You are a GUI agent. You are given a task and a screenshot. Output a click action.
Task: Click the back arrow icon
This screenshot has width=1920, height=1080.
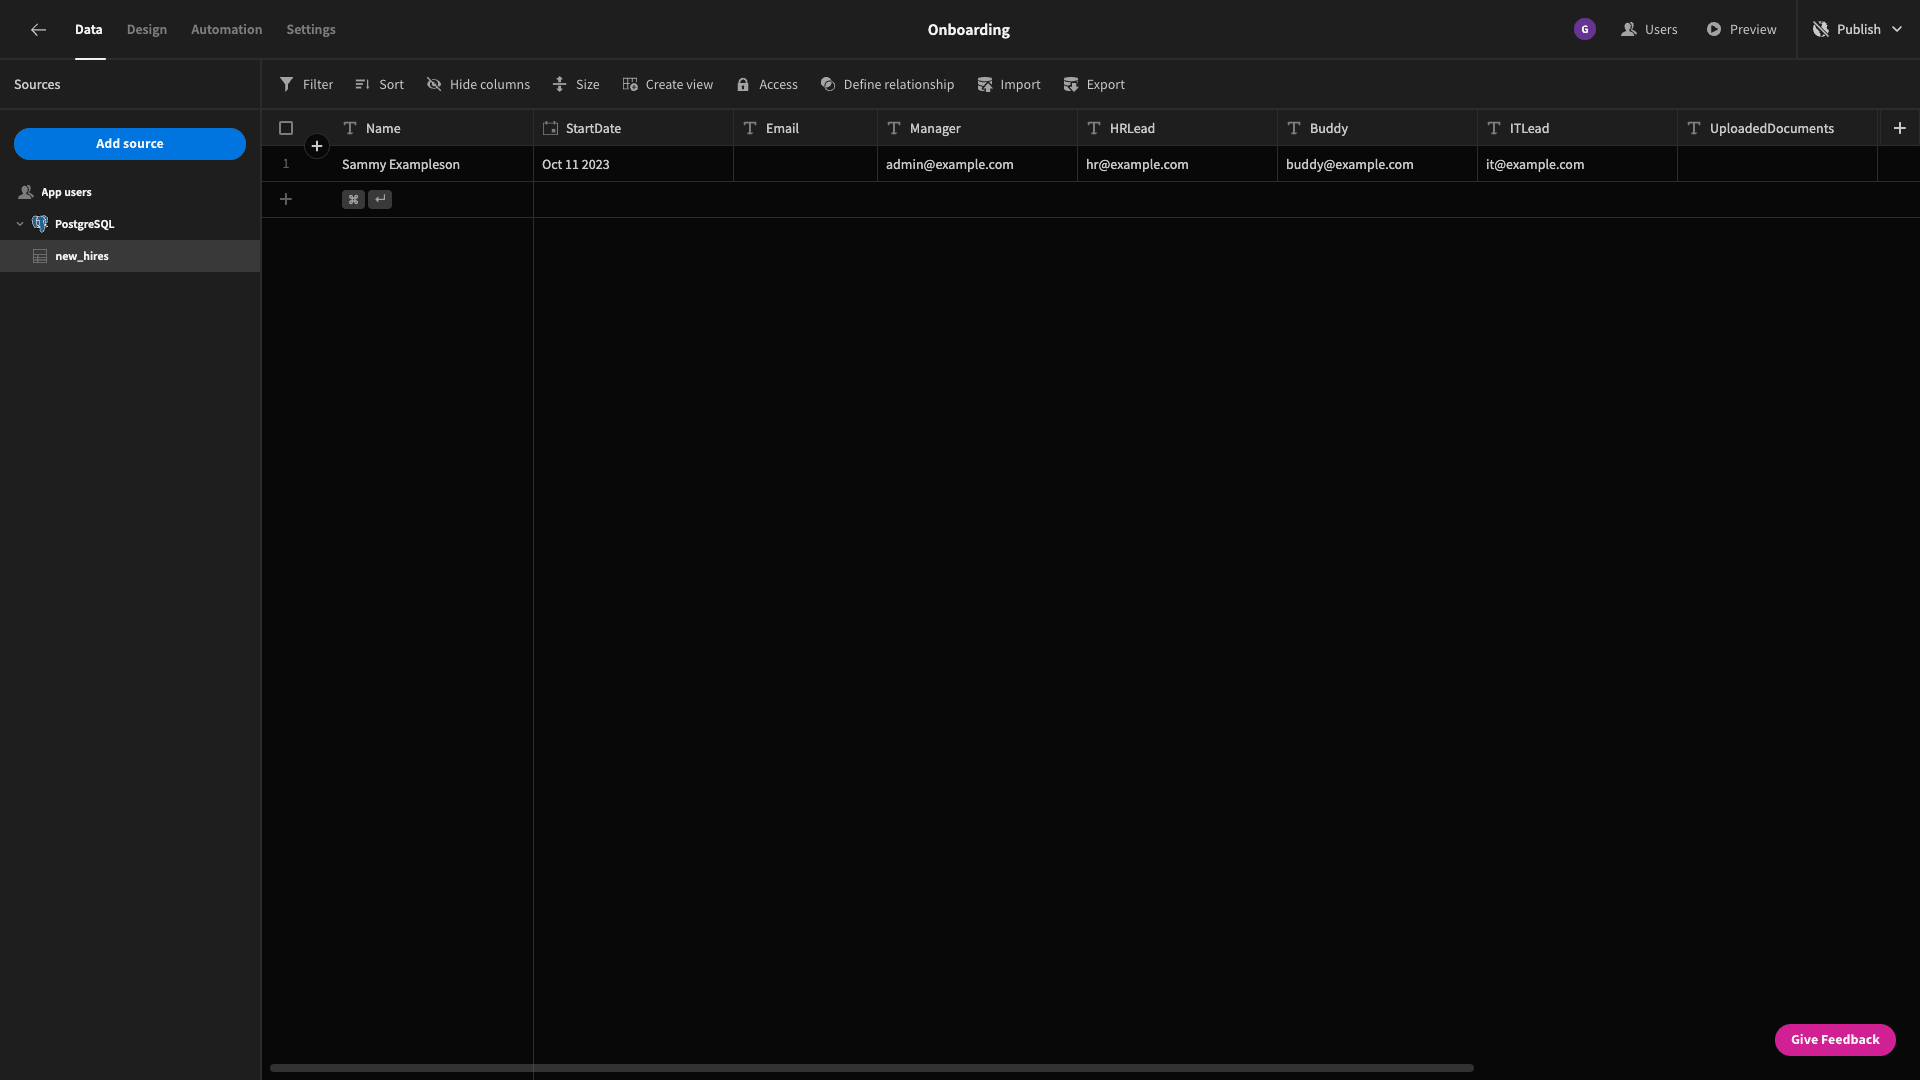coord(38,30)
